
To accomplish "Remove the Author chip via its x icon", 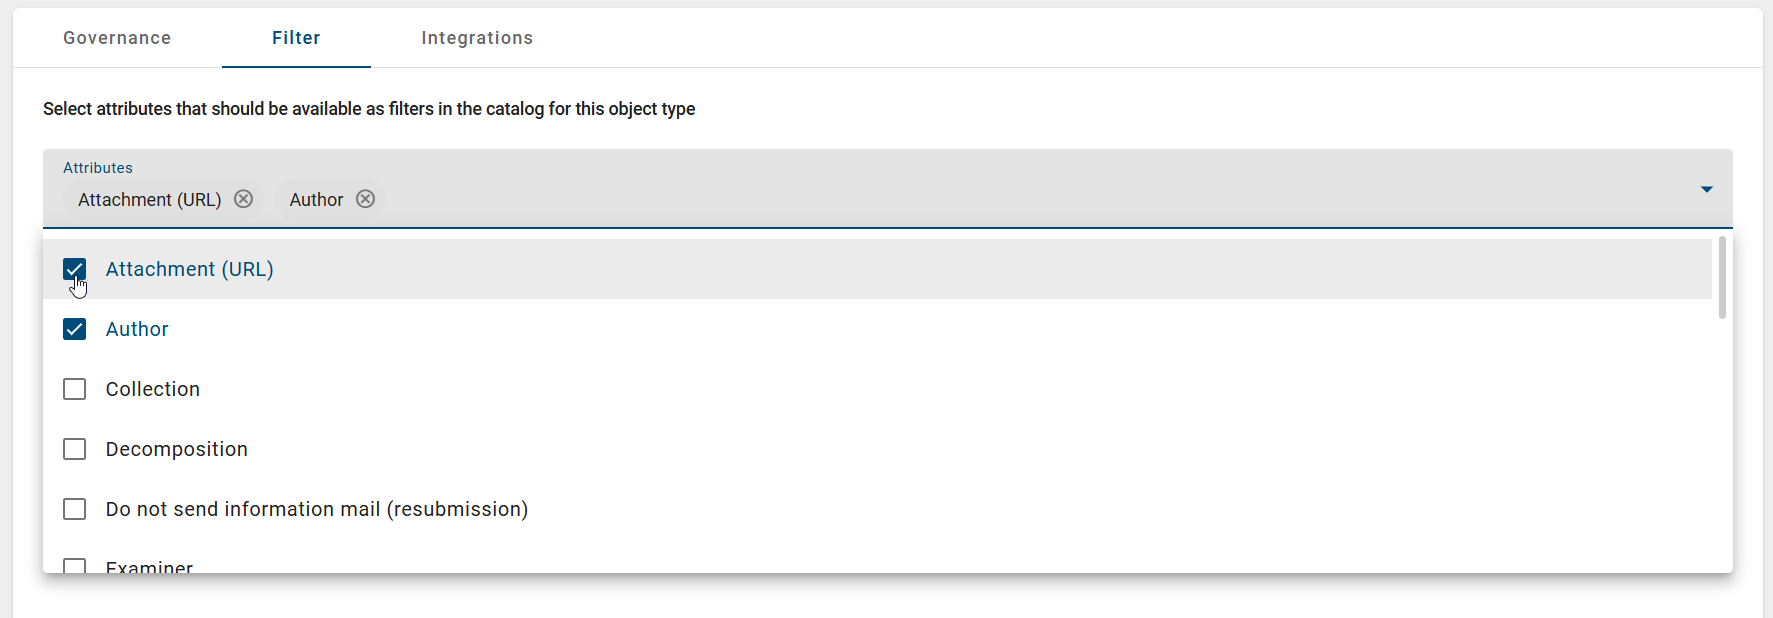I will [x=365, y=199].
